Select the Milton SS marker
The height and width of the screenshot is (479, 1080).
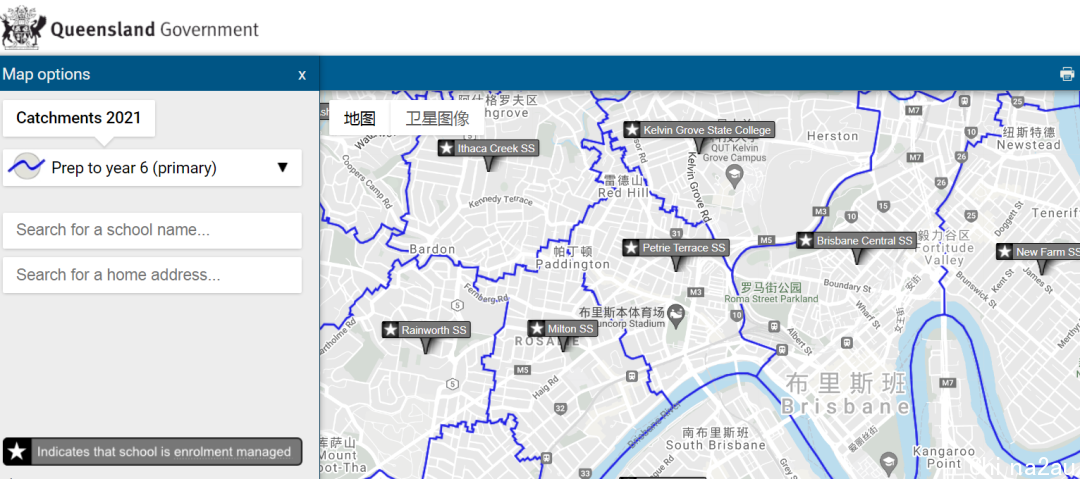point(563,329)
